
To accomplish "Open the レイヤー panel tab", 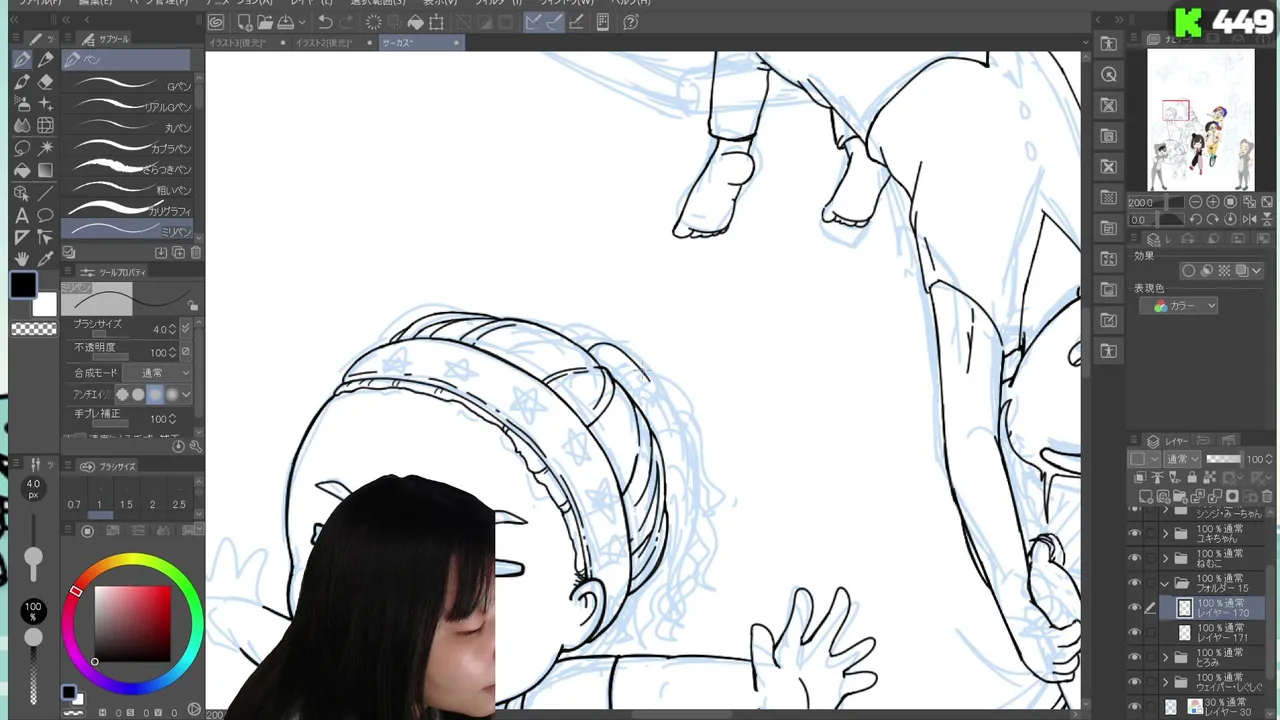I will [1168, 441].
